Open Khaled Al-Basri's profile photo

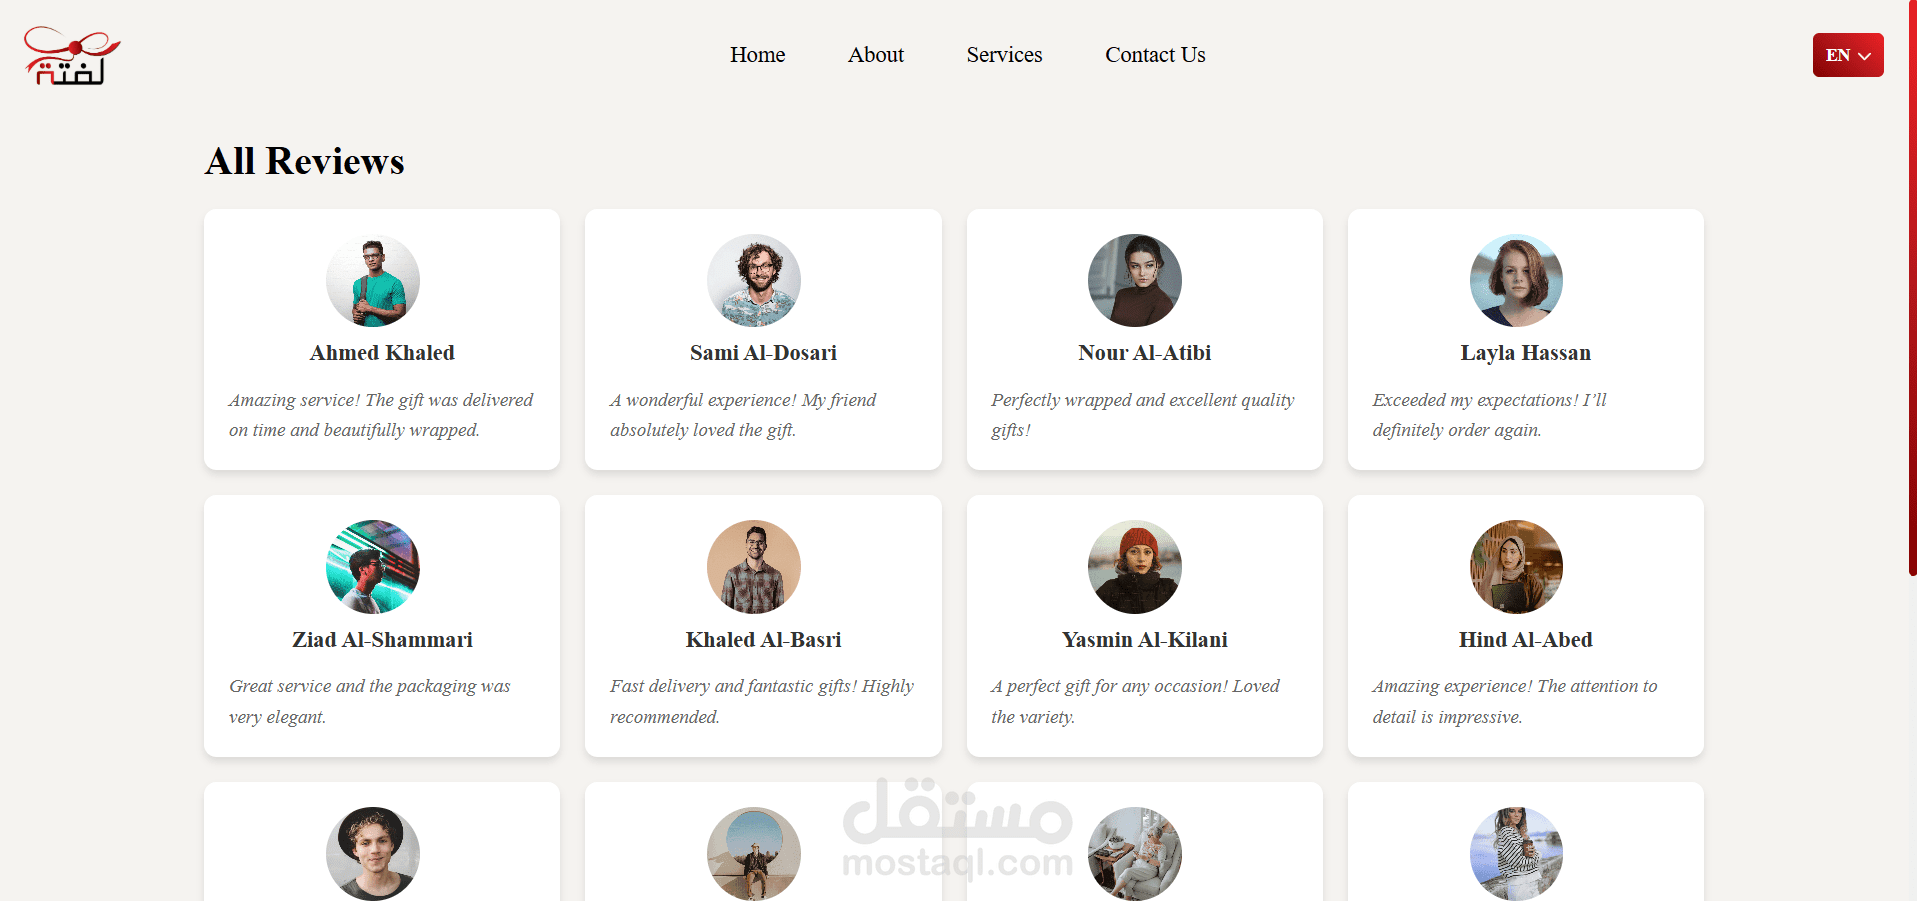[754, 567]
